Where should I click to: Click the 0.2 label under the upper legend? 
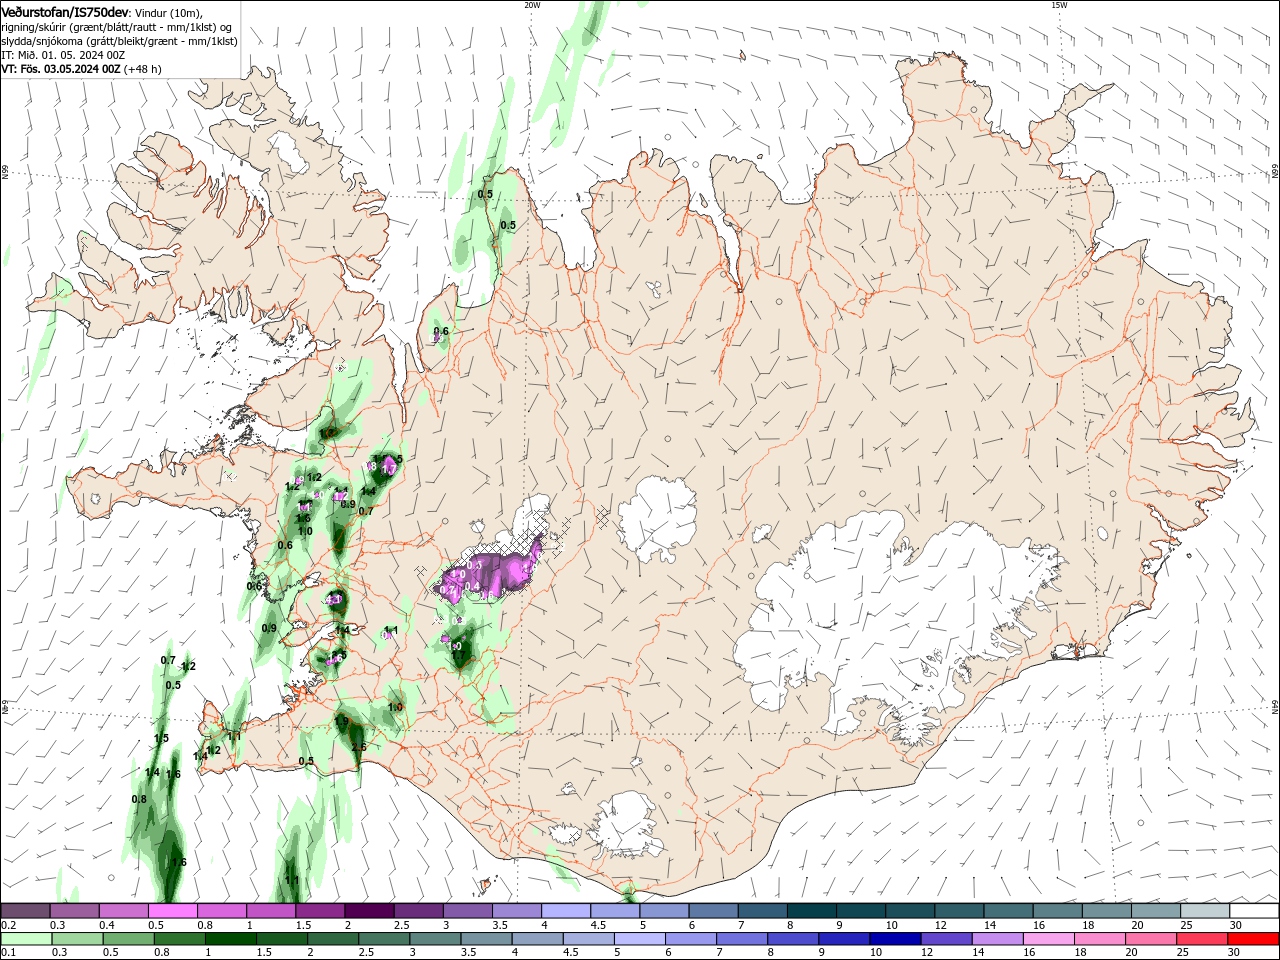coord(8,925)
